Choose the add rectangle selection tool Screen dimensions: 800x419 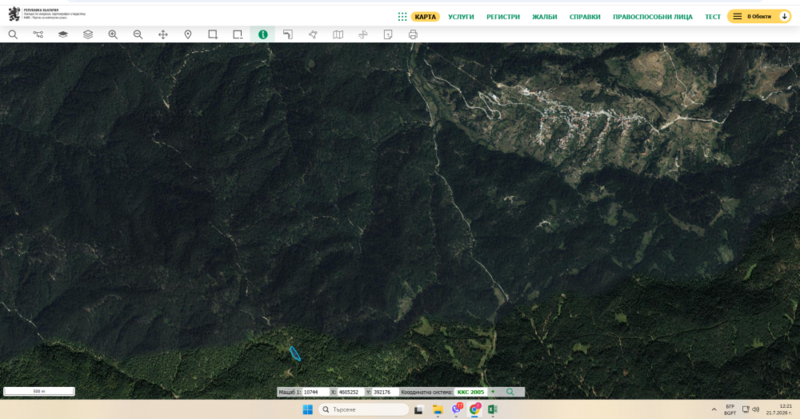(x=213, y=35)
